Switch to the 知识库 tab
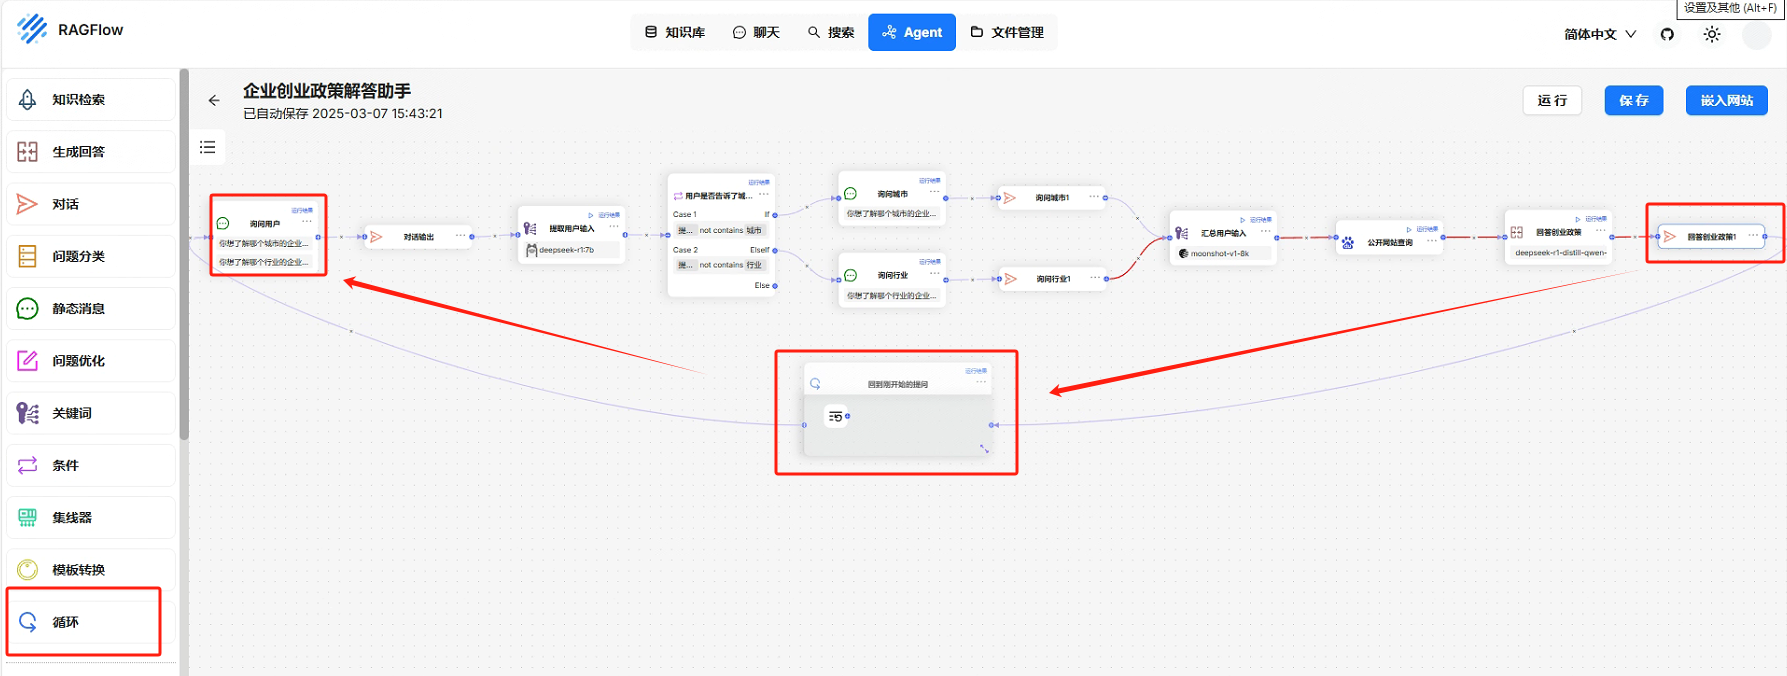 click(x=675, y=32)
